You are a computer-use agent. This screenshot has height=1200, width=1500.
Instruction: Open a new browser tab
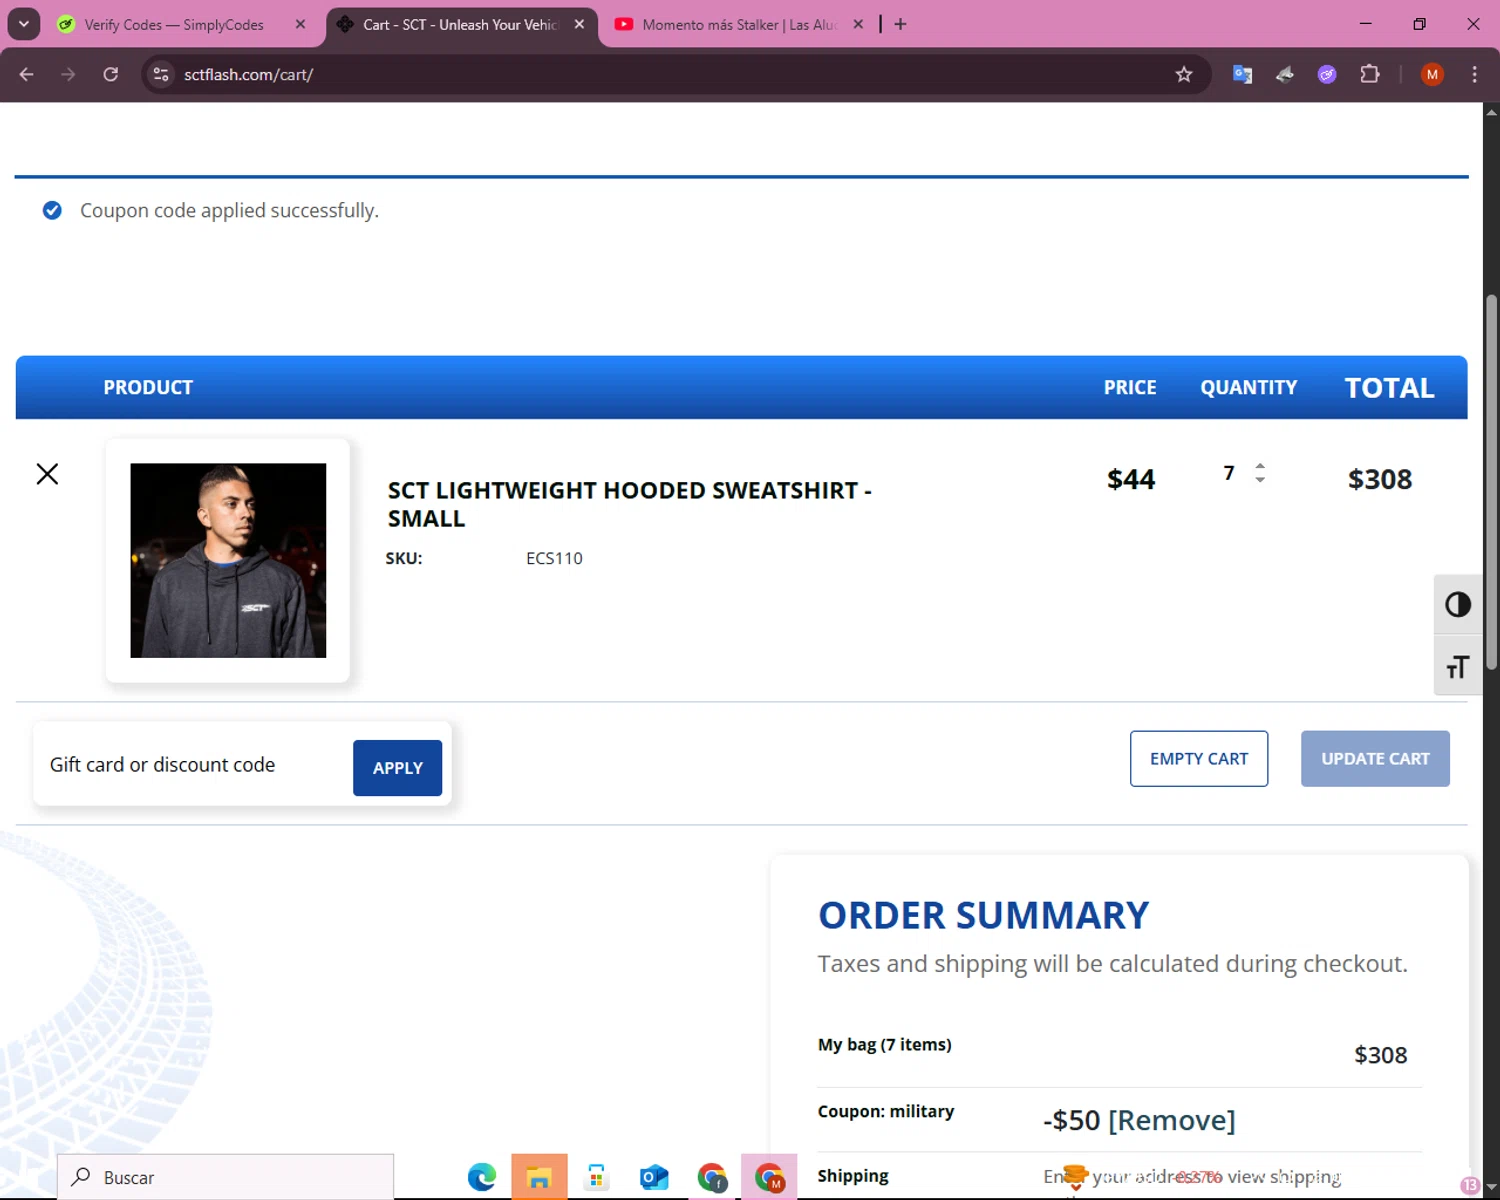[x=900, y=24]
